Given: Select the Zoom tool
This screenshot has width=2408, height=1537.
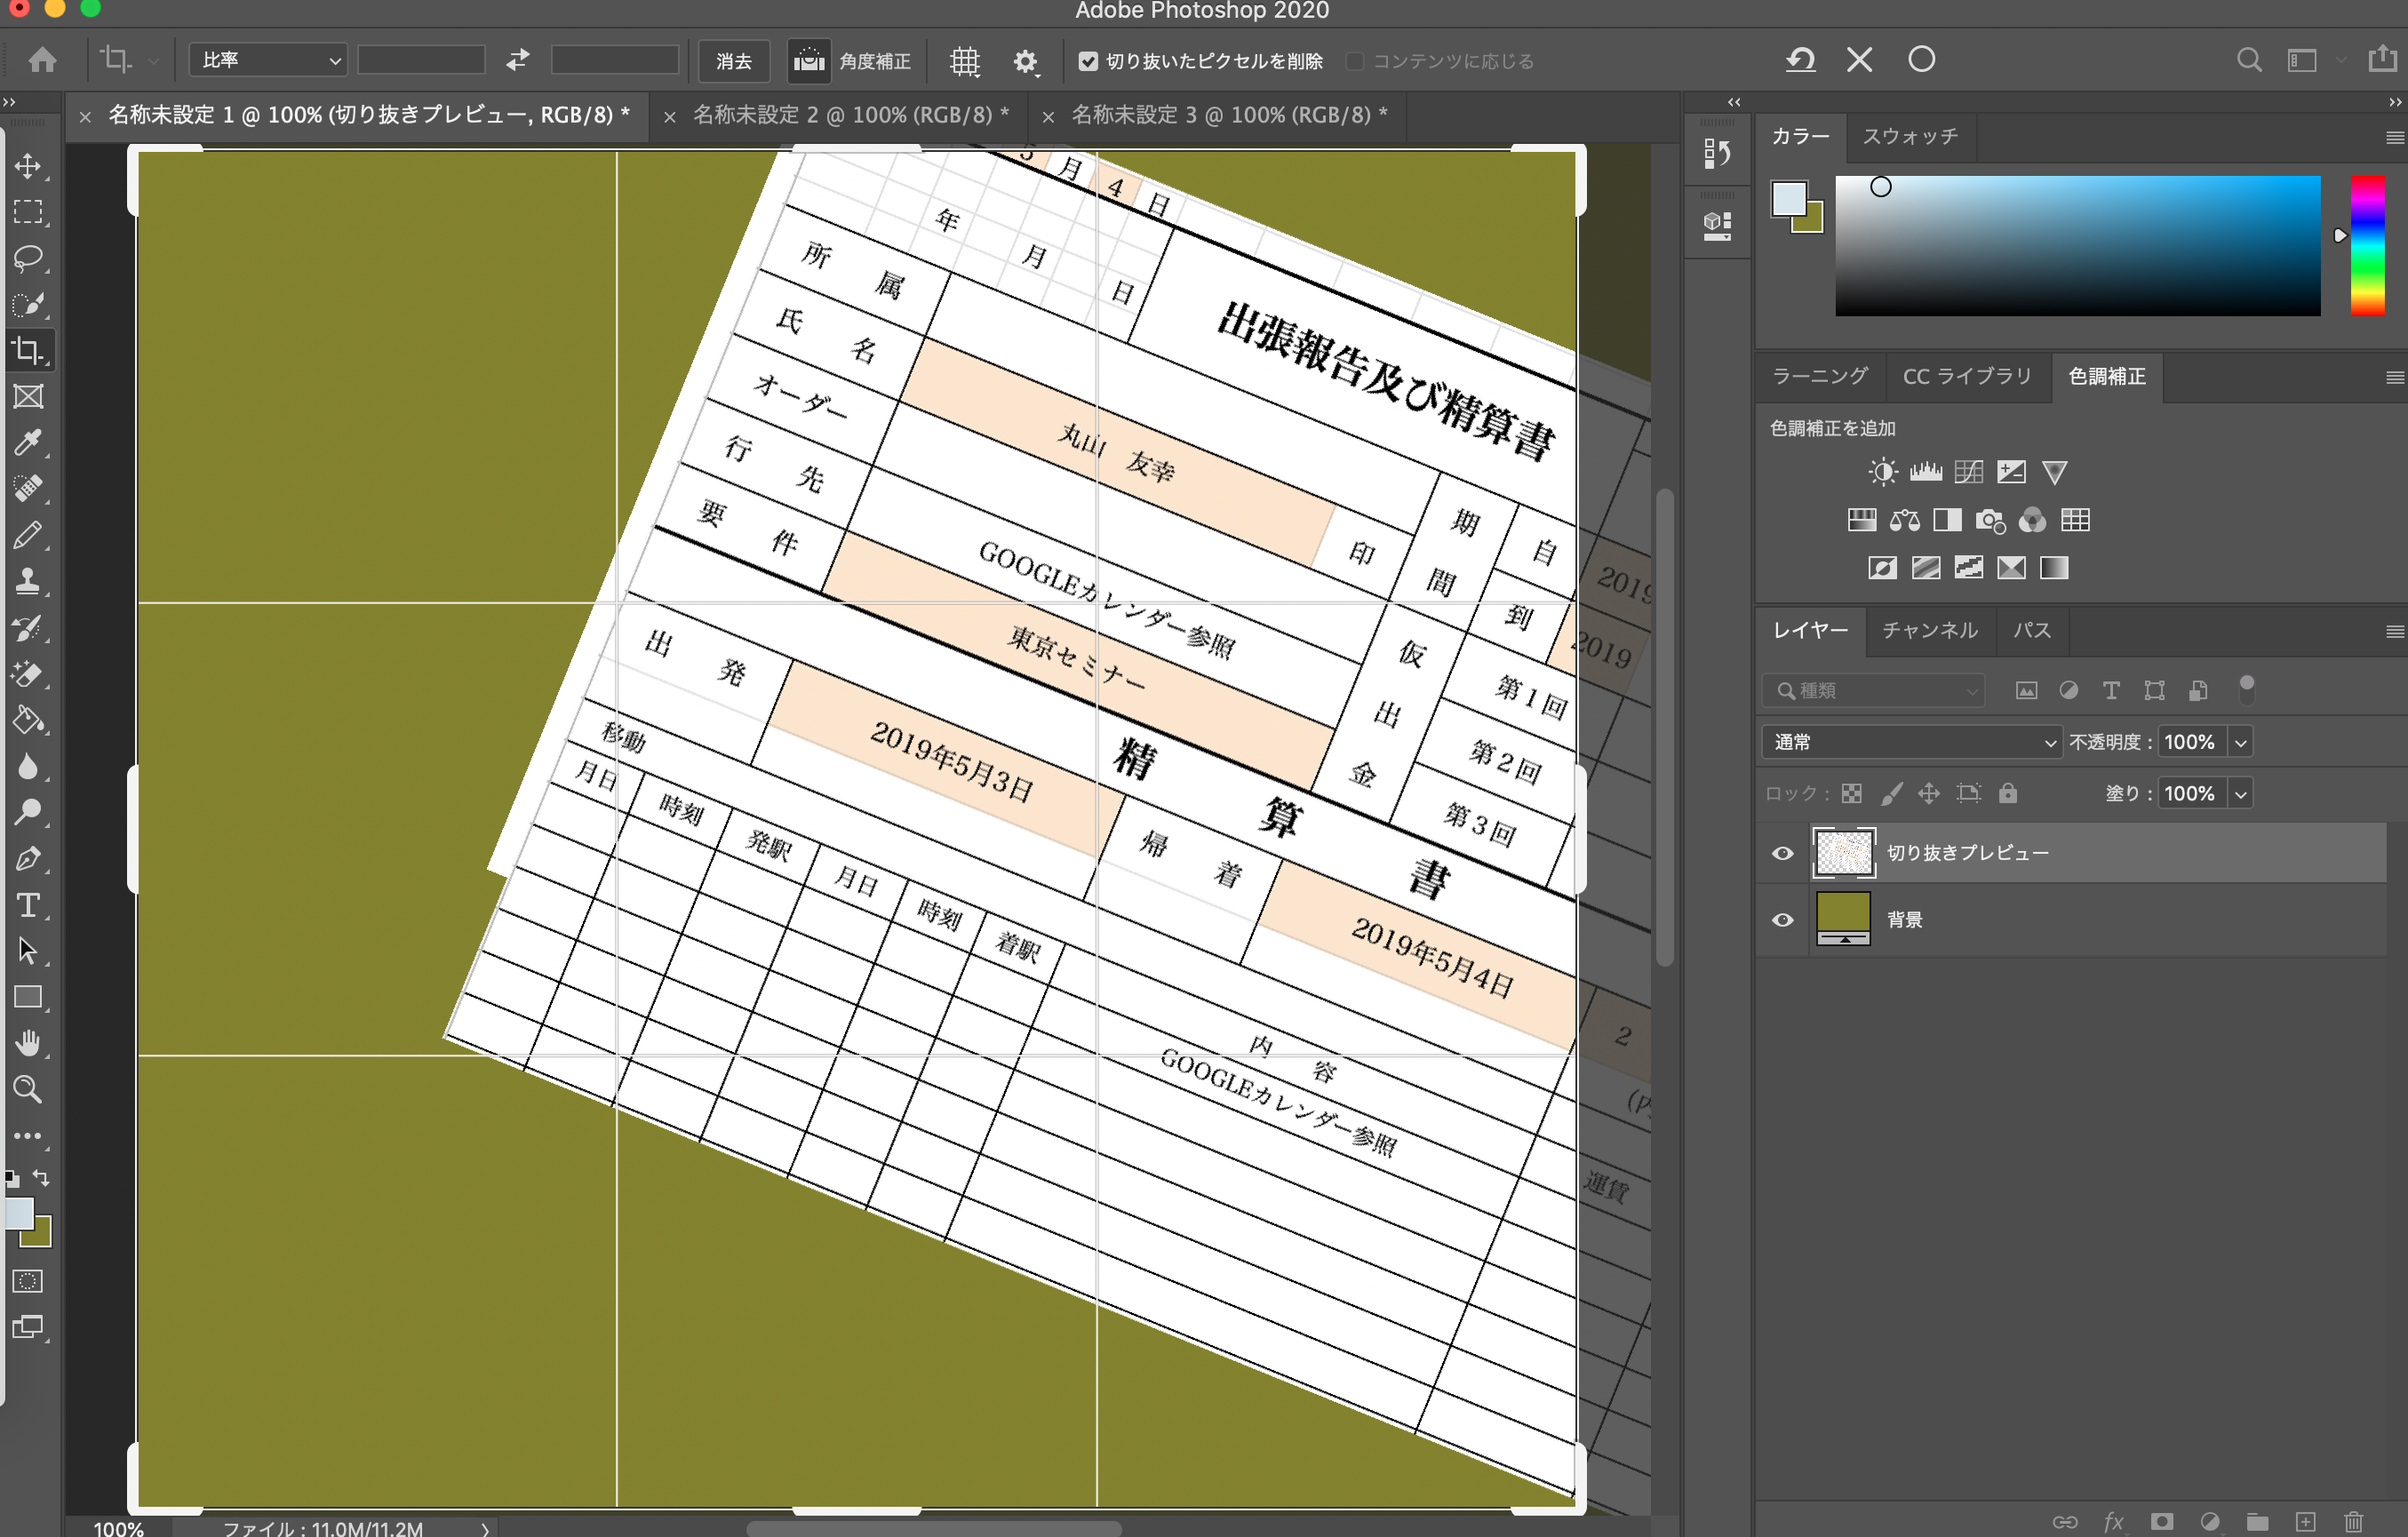Looking at the screenshot, I should [x=28, y=1090].
